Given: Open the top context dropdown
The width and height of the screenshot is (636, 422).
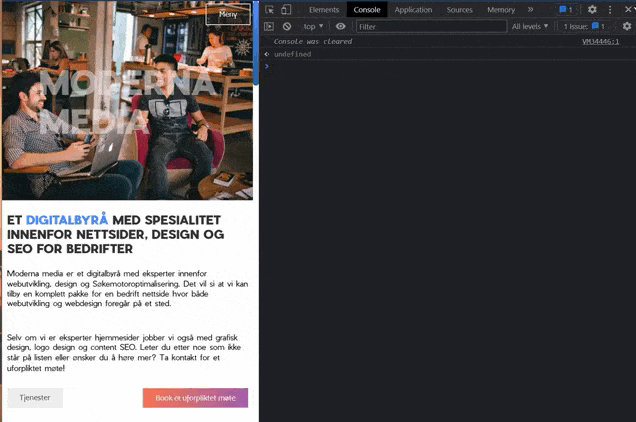Looking at the screenshot, I should pyautogui.click(x=313, y=26).
